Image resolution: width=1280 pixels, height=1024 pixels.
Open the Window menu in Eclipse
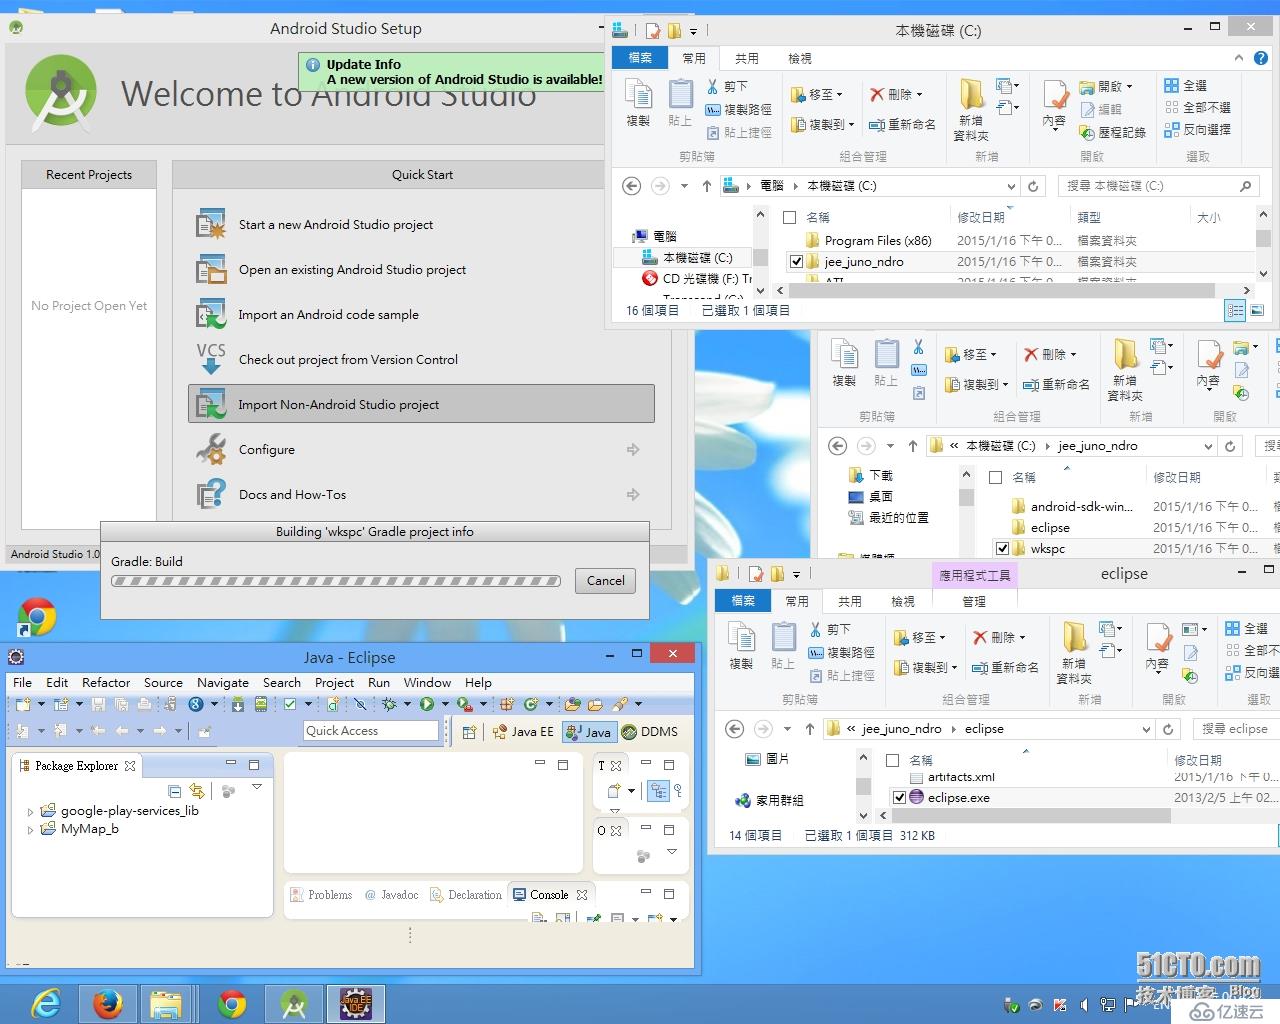point(427,682)
